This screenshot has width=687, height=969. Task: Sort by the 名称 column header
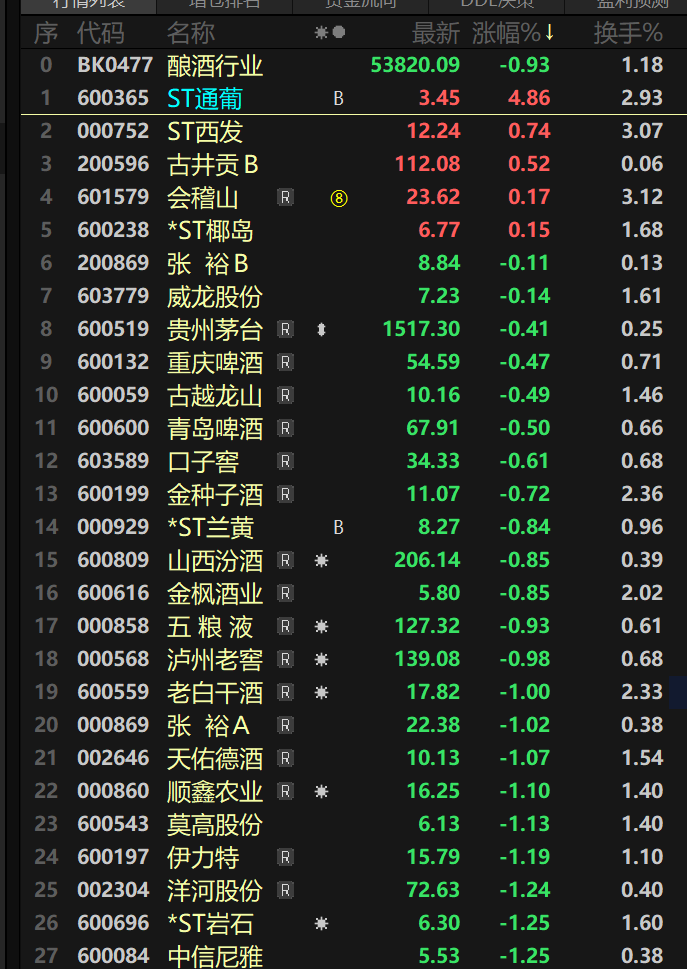(191, 33)
